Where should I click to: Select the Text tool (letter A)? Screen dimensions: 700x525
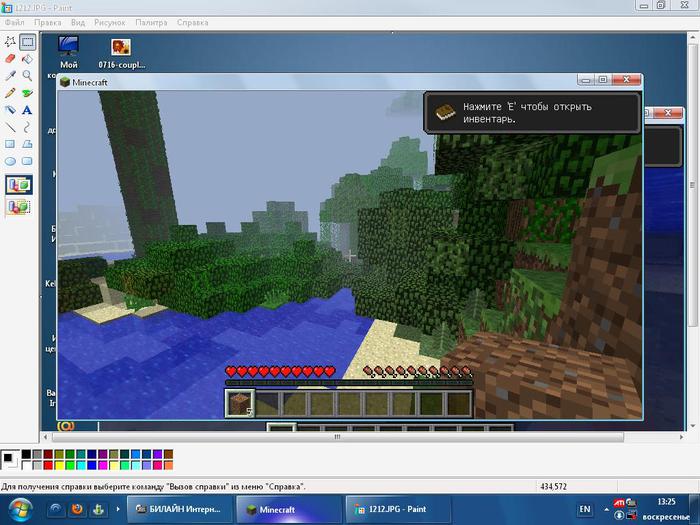27,110
